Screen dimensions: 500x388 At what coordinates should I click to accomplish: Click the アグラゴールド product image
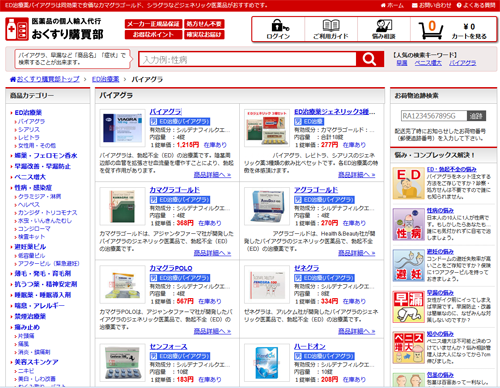tap(267, 207)
